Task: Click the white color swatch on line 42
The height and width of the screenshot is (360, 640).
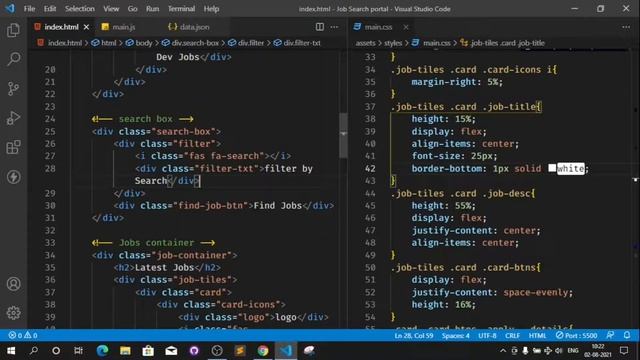Action: (552, 168)
